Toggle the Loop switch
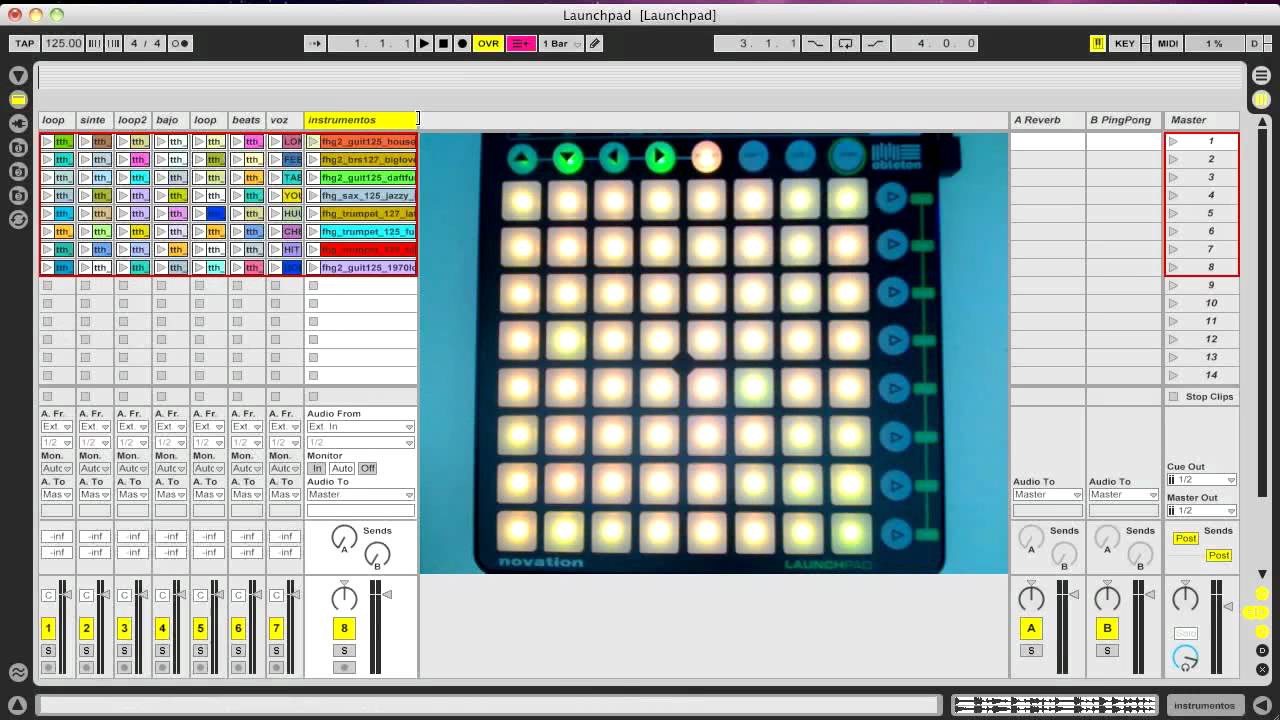Viewport: 1280px width, 720px height. click(x=846, y=43)
